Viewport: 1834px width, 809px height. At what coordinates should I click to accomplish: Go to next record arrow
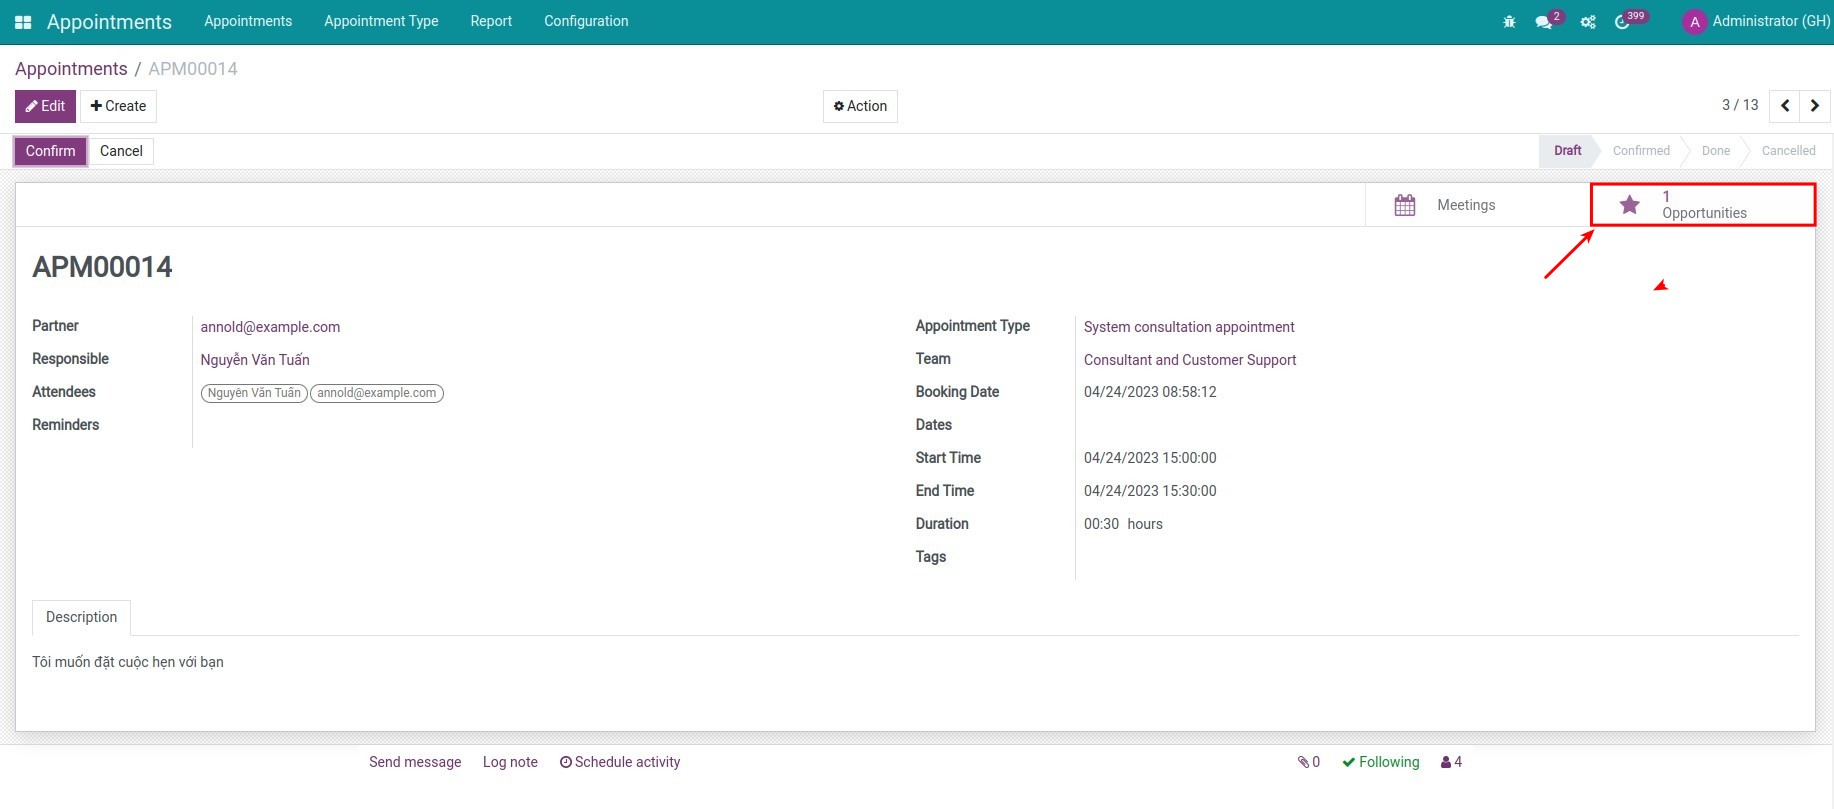point(1815,106)
